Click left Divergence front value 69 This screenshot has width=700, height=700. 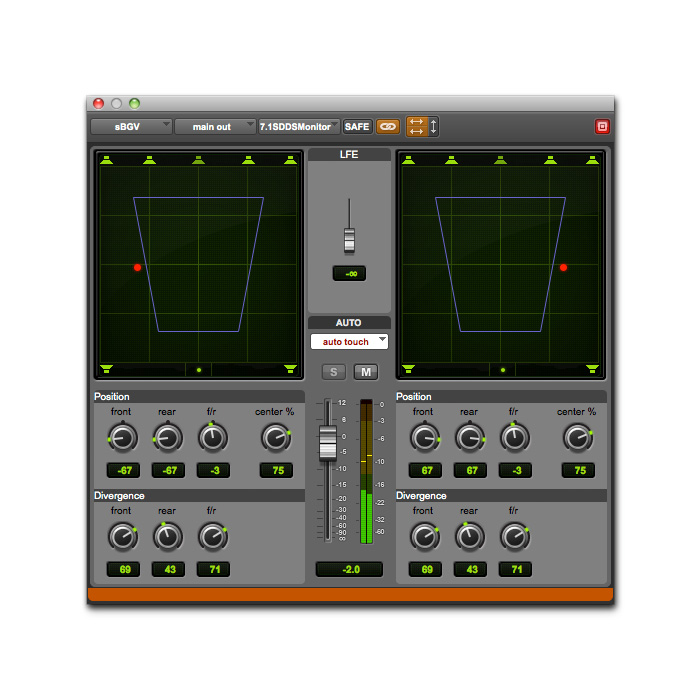123,569
